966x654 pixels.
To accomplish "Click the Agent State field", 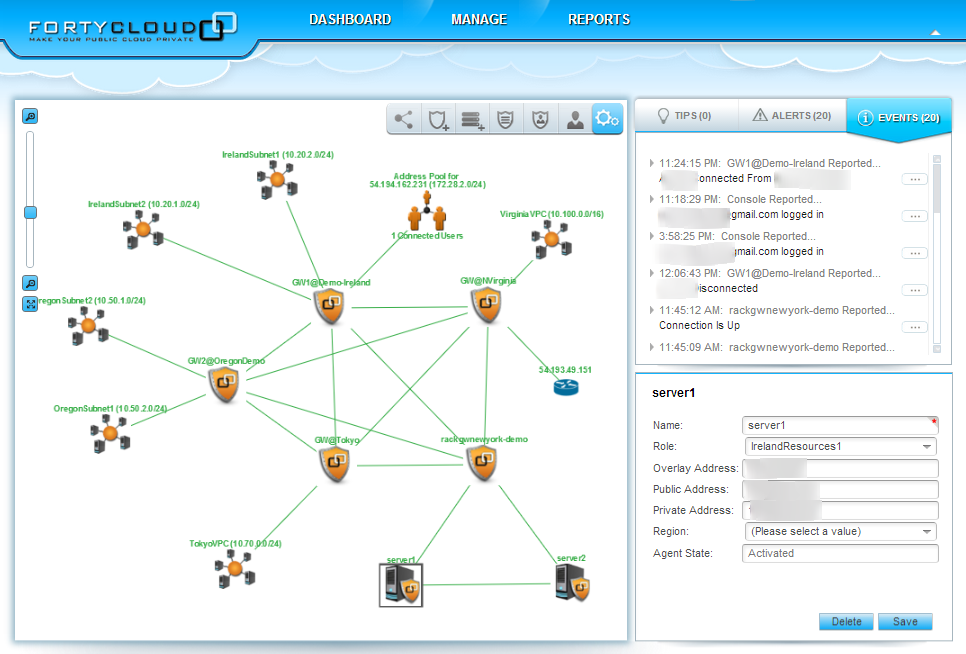I will tap(840, 554).
